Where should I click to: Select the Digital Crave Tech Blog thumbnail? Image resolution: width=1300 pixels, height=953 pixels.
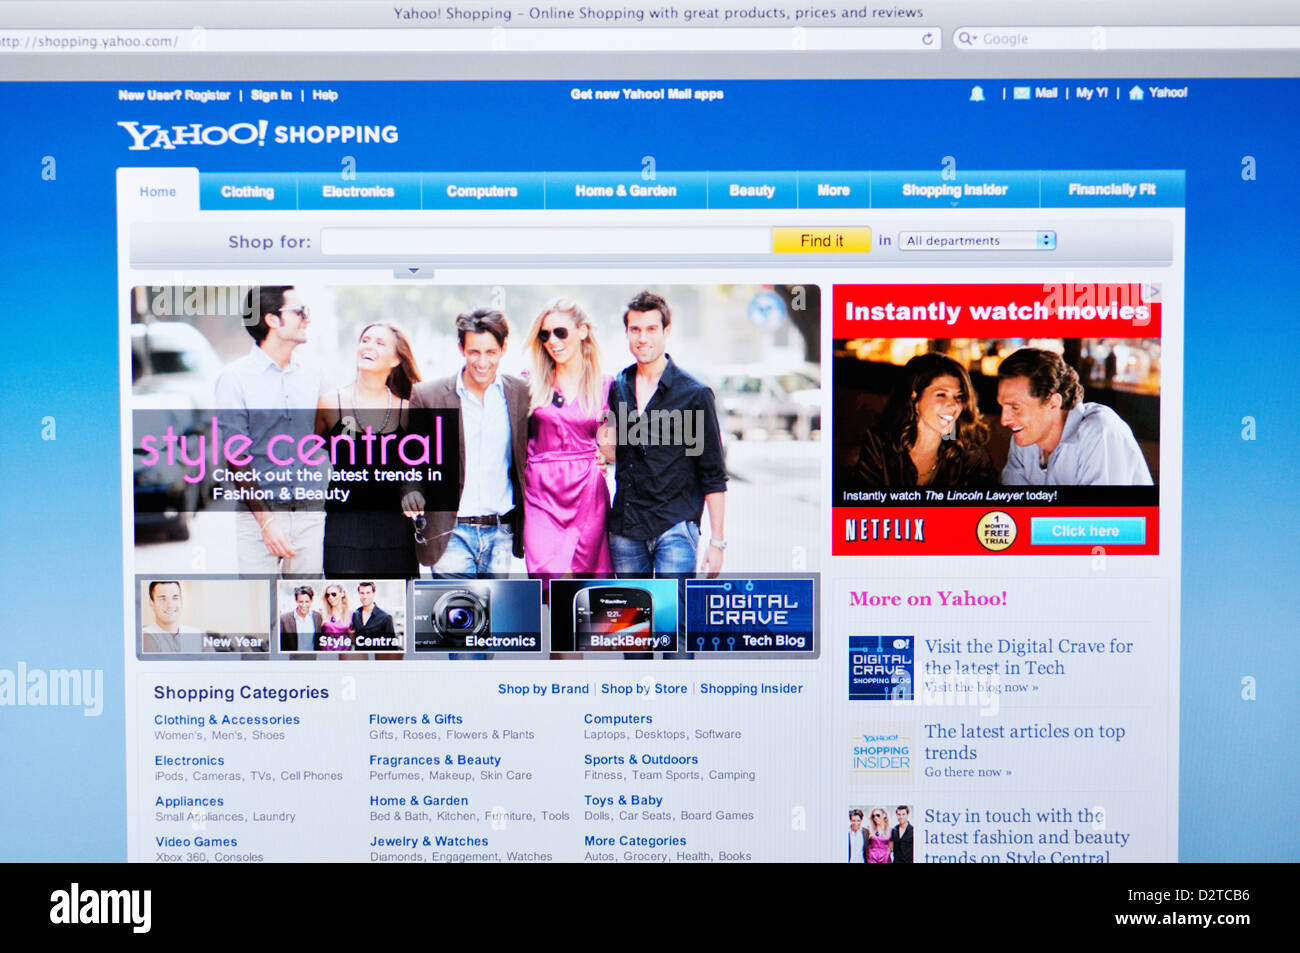click(749, 616)
